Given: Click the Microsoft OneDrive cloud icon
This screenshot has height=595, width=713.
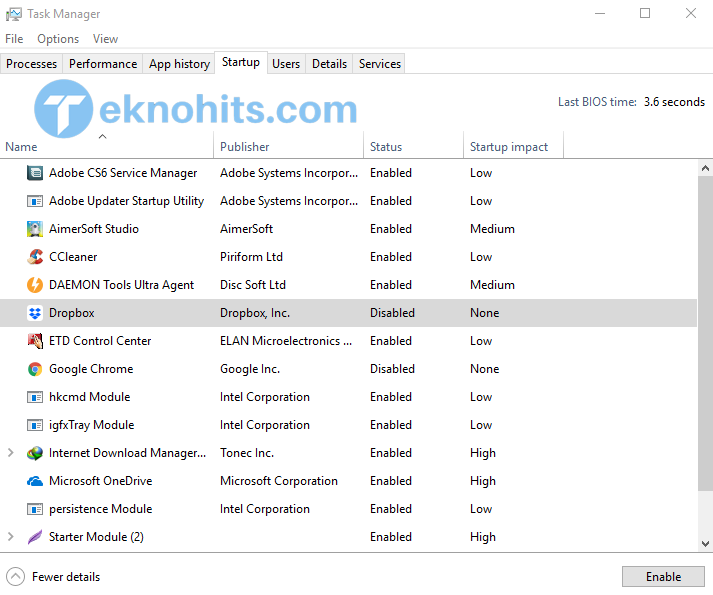Looking at the screenshot, I should (35, 481).
